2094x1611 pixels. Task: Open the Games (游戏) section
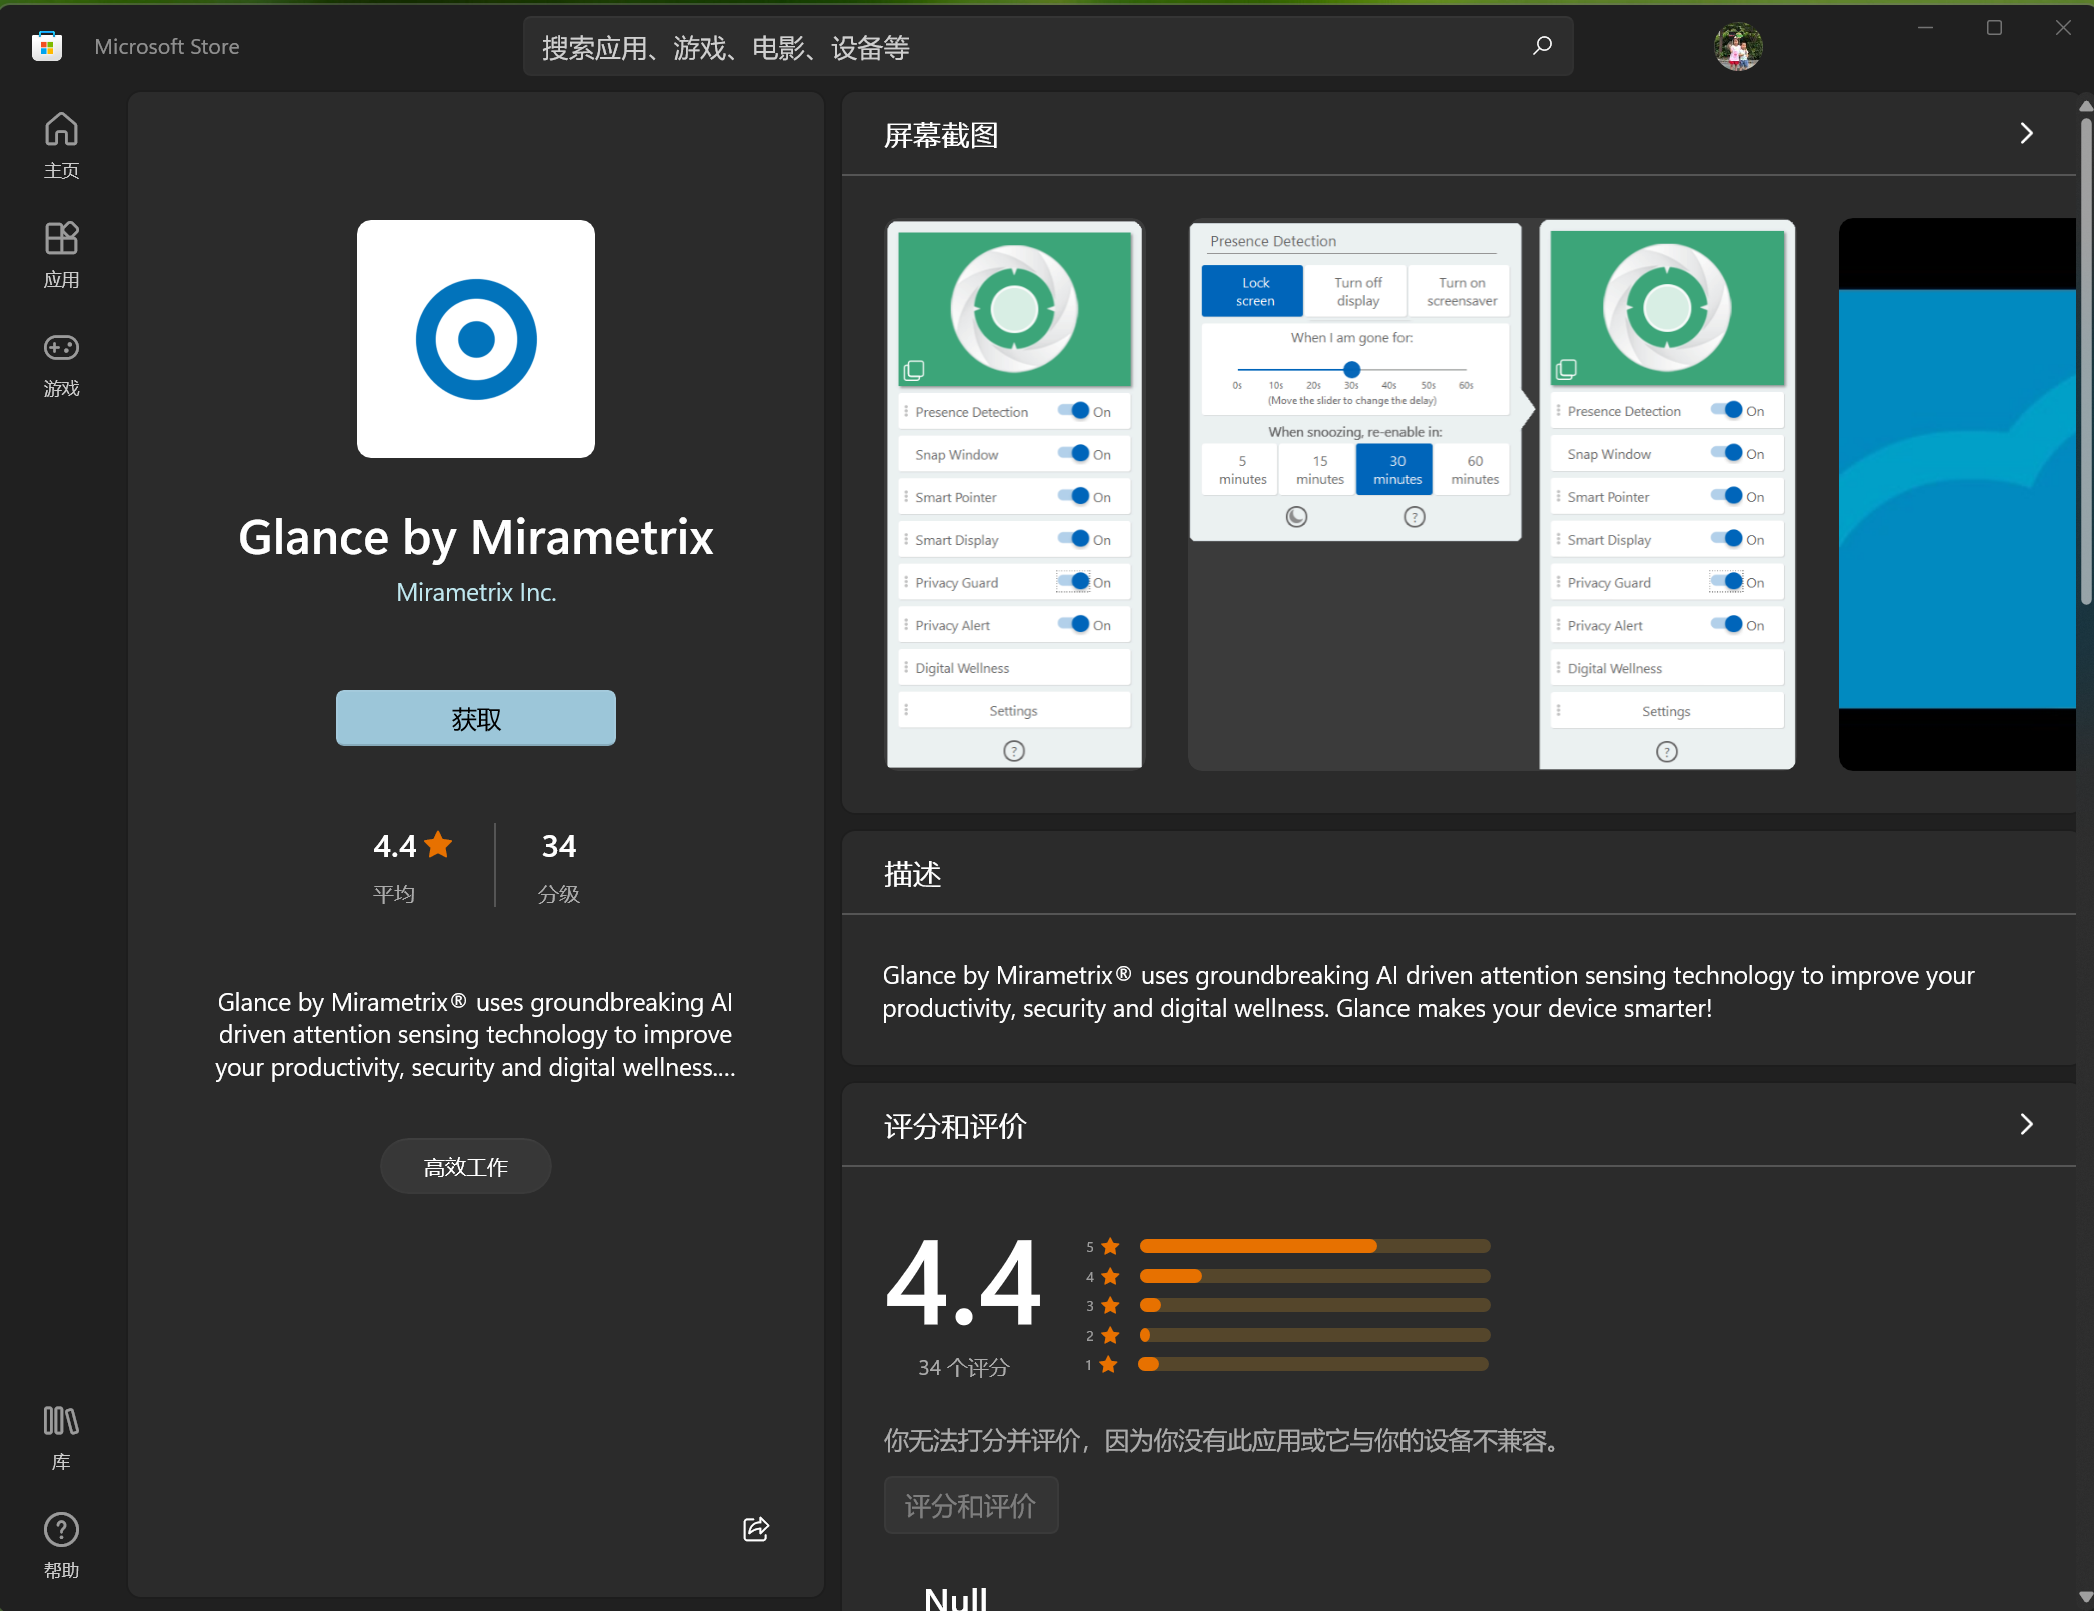click(61, 364)
